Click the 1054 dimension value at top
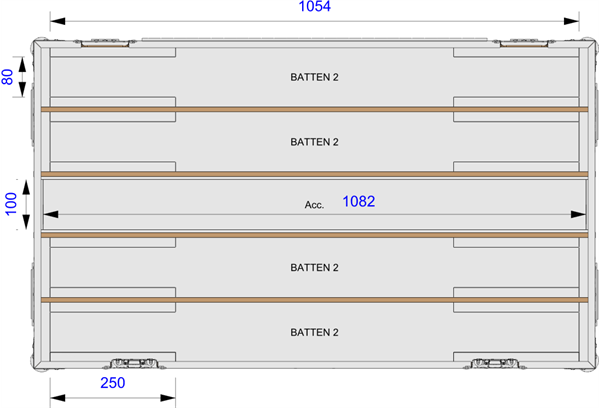The width and height of the screenshot is (600, 408). (x=315, y=8)
